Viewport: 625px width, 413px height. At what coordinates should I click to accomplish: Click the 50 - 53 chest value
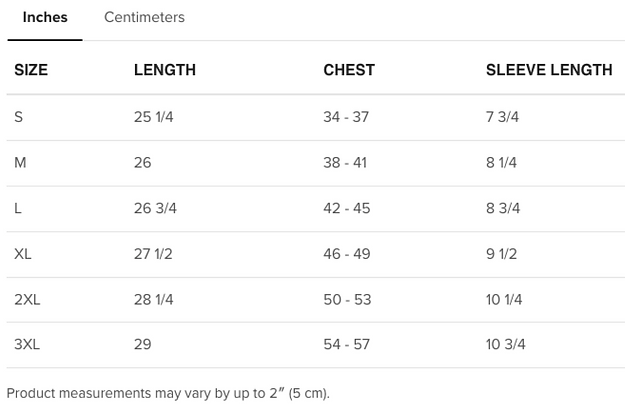tap(346, 300)
